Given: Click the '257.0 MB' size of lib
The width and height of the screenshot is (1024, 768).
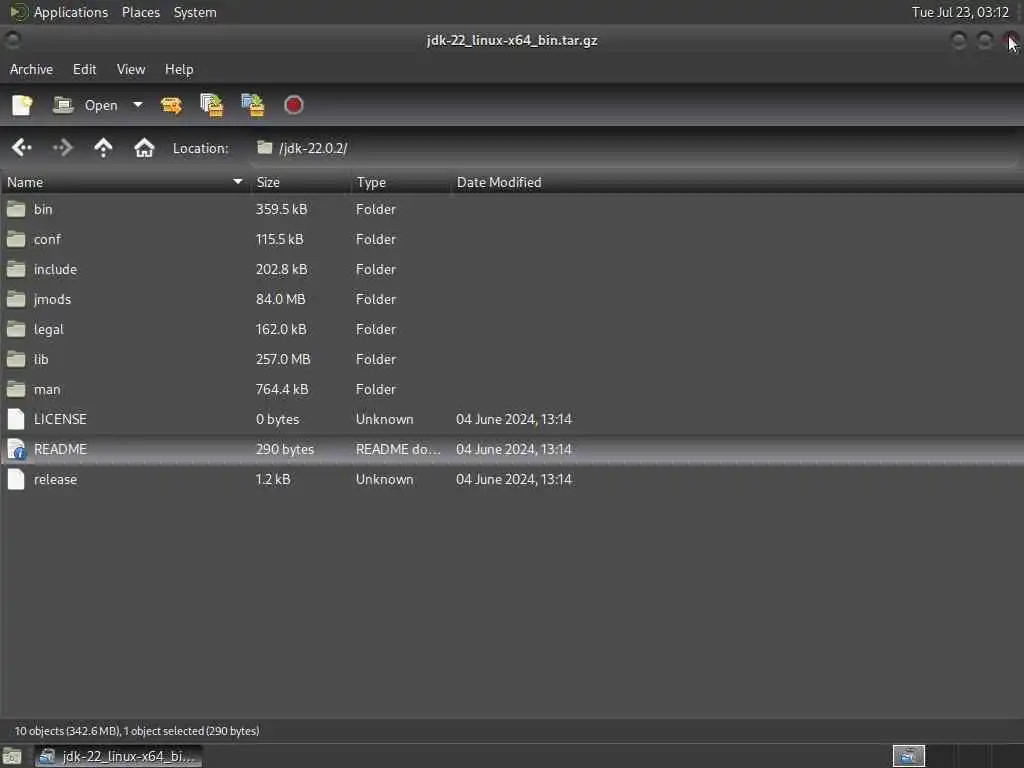Looking at the screenshot, I should pyautogui.click(x=283, y=359).
